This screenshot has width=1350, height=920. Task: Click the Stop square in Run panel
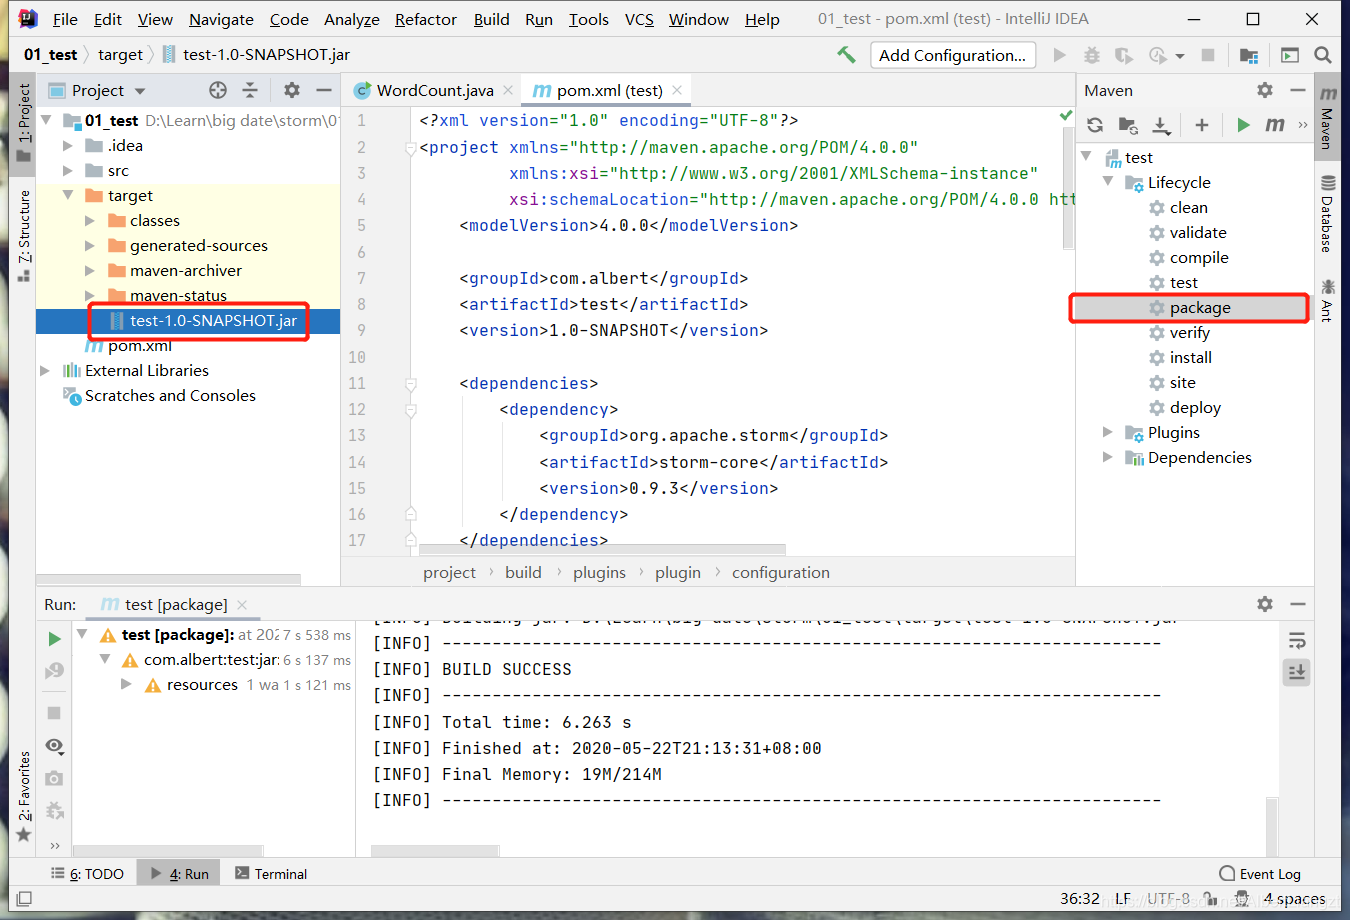coord(54,713)
